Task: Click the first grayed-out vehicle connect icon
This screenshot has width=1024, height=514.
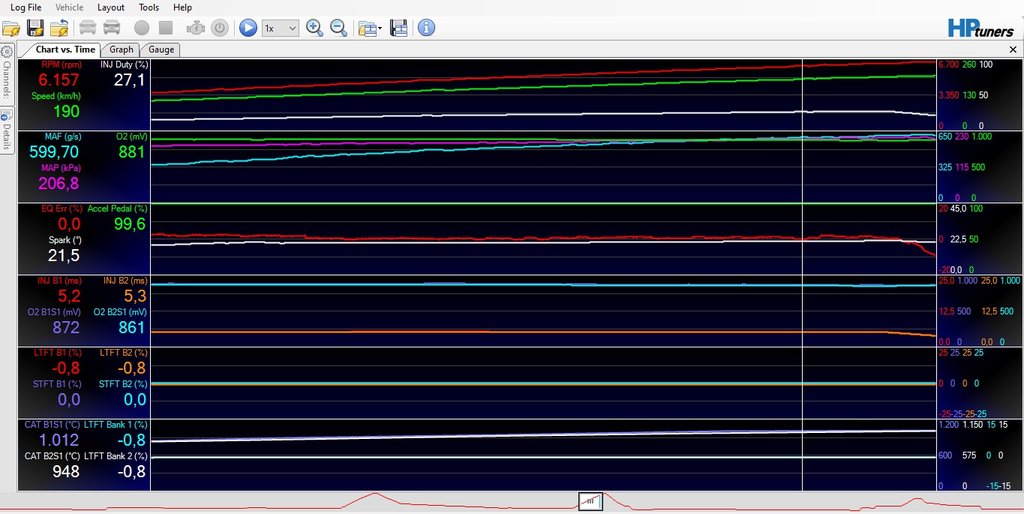Action: click(x=88, y=28)
